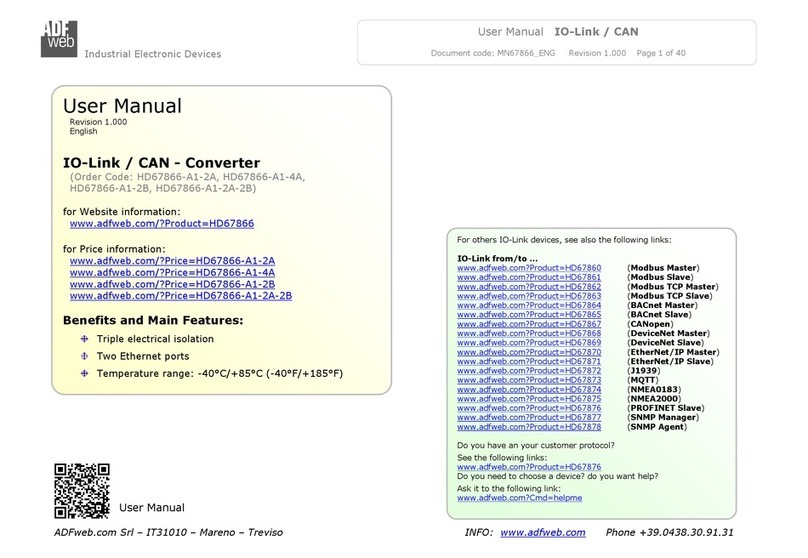Image resolution: width=808 pixels, height=558 pixels.
Task: Open the HD67867 CANopen link
Action: pos(529,324)
